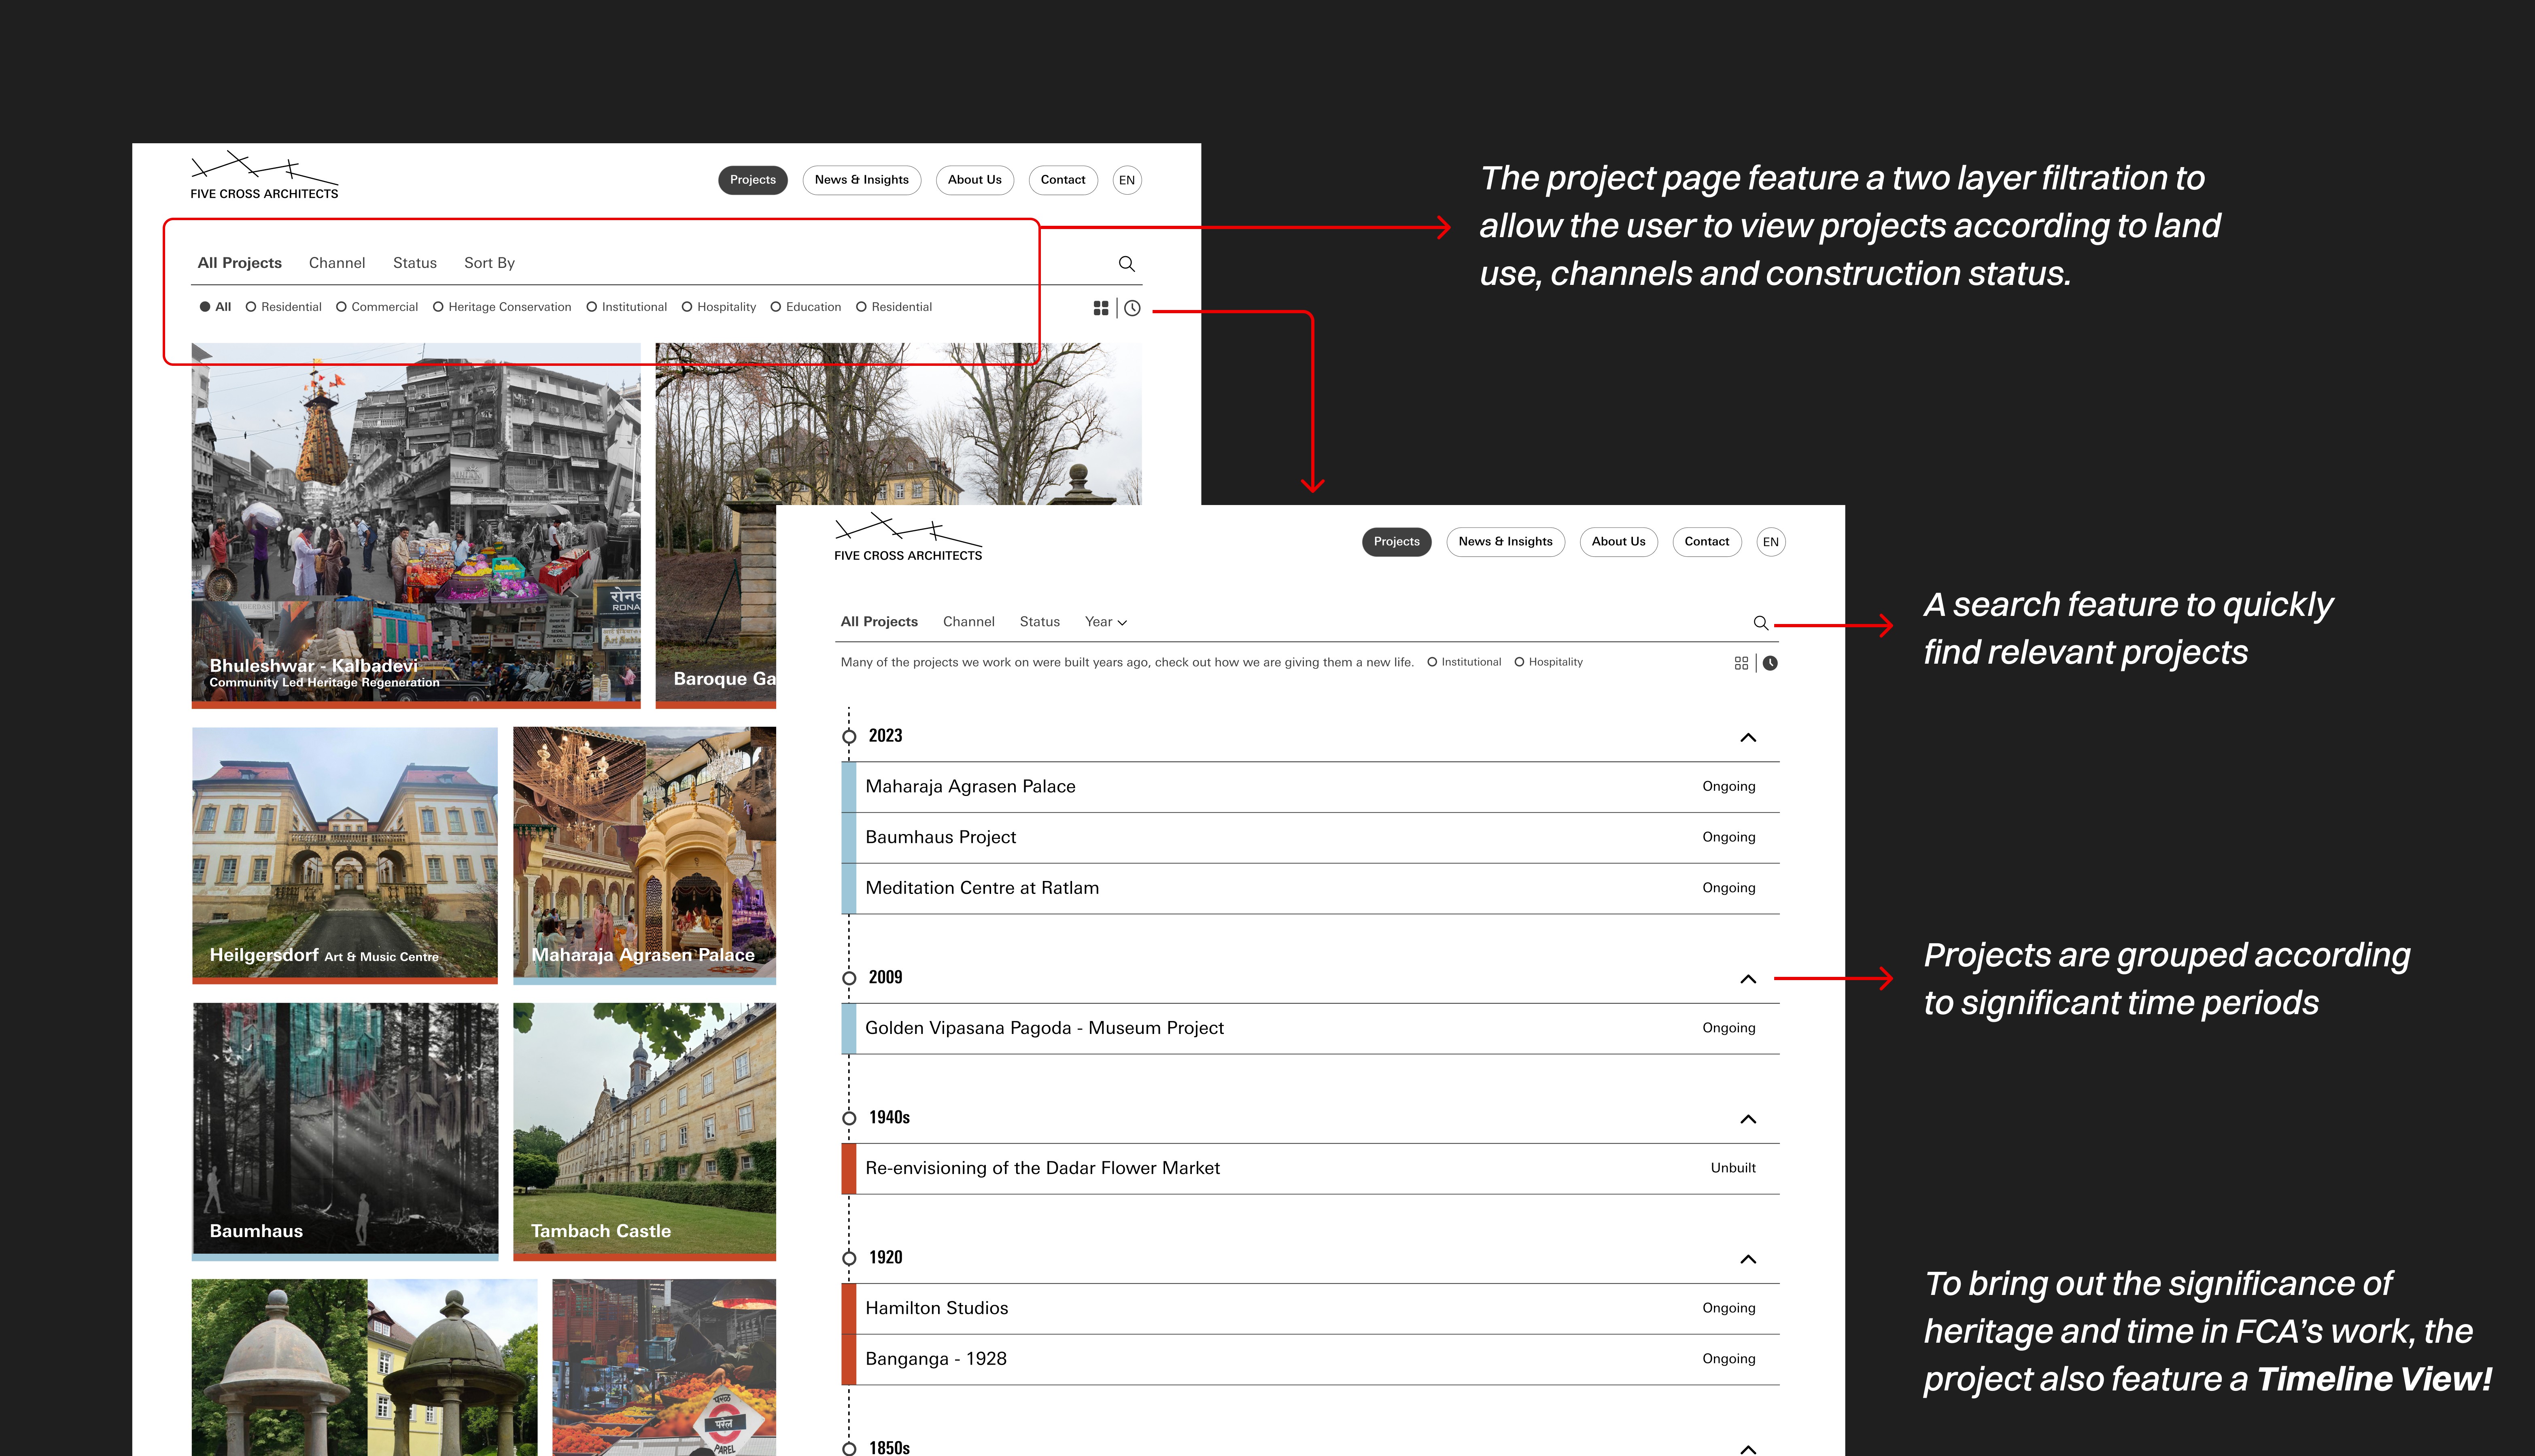Screen dimensions: 2535x1456
Task: Collapse the 1920 group with its chevron
Action: 1748,1259
